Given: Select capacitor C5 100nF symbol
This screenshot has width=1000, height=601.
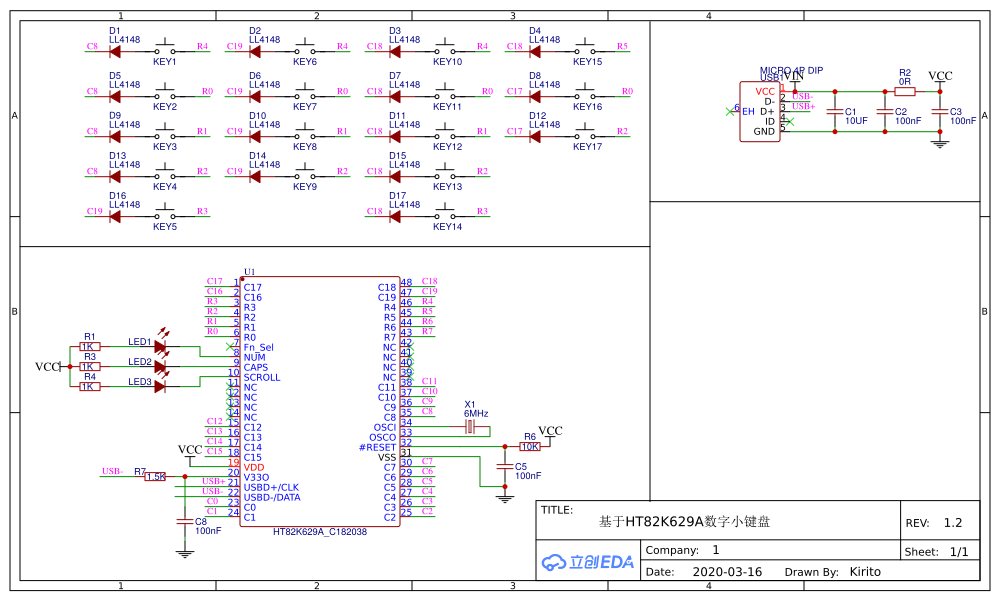Looking at the screenshot, I should [x=504, y=466].
